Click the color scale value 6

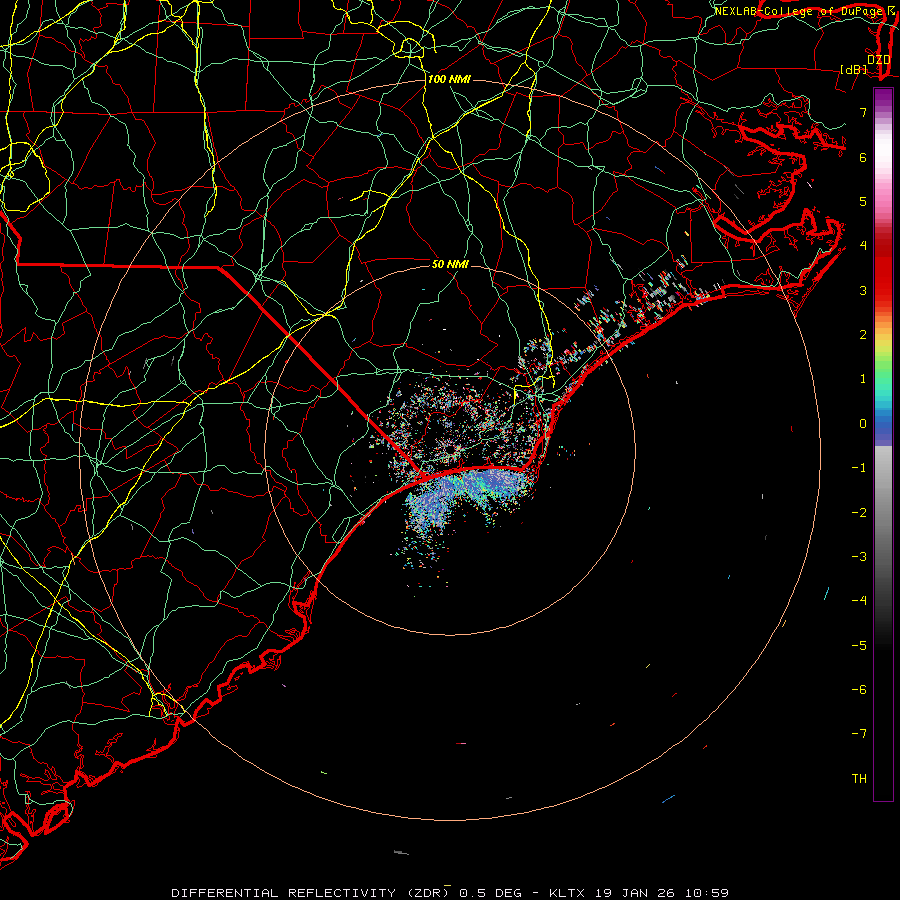863,157
